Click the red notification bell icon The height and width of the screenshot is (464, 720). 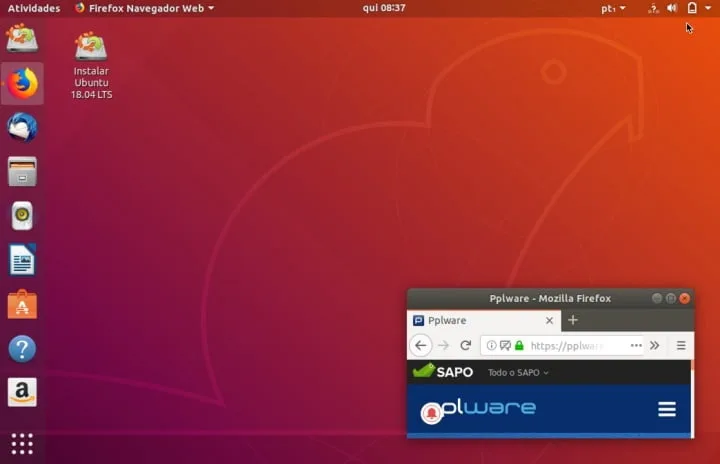(x=431, y=413)
